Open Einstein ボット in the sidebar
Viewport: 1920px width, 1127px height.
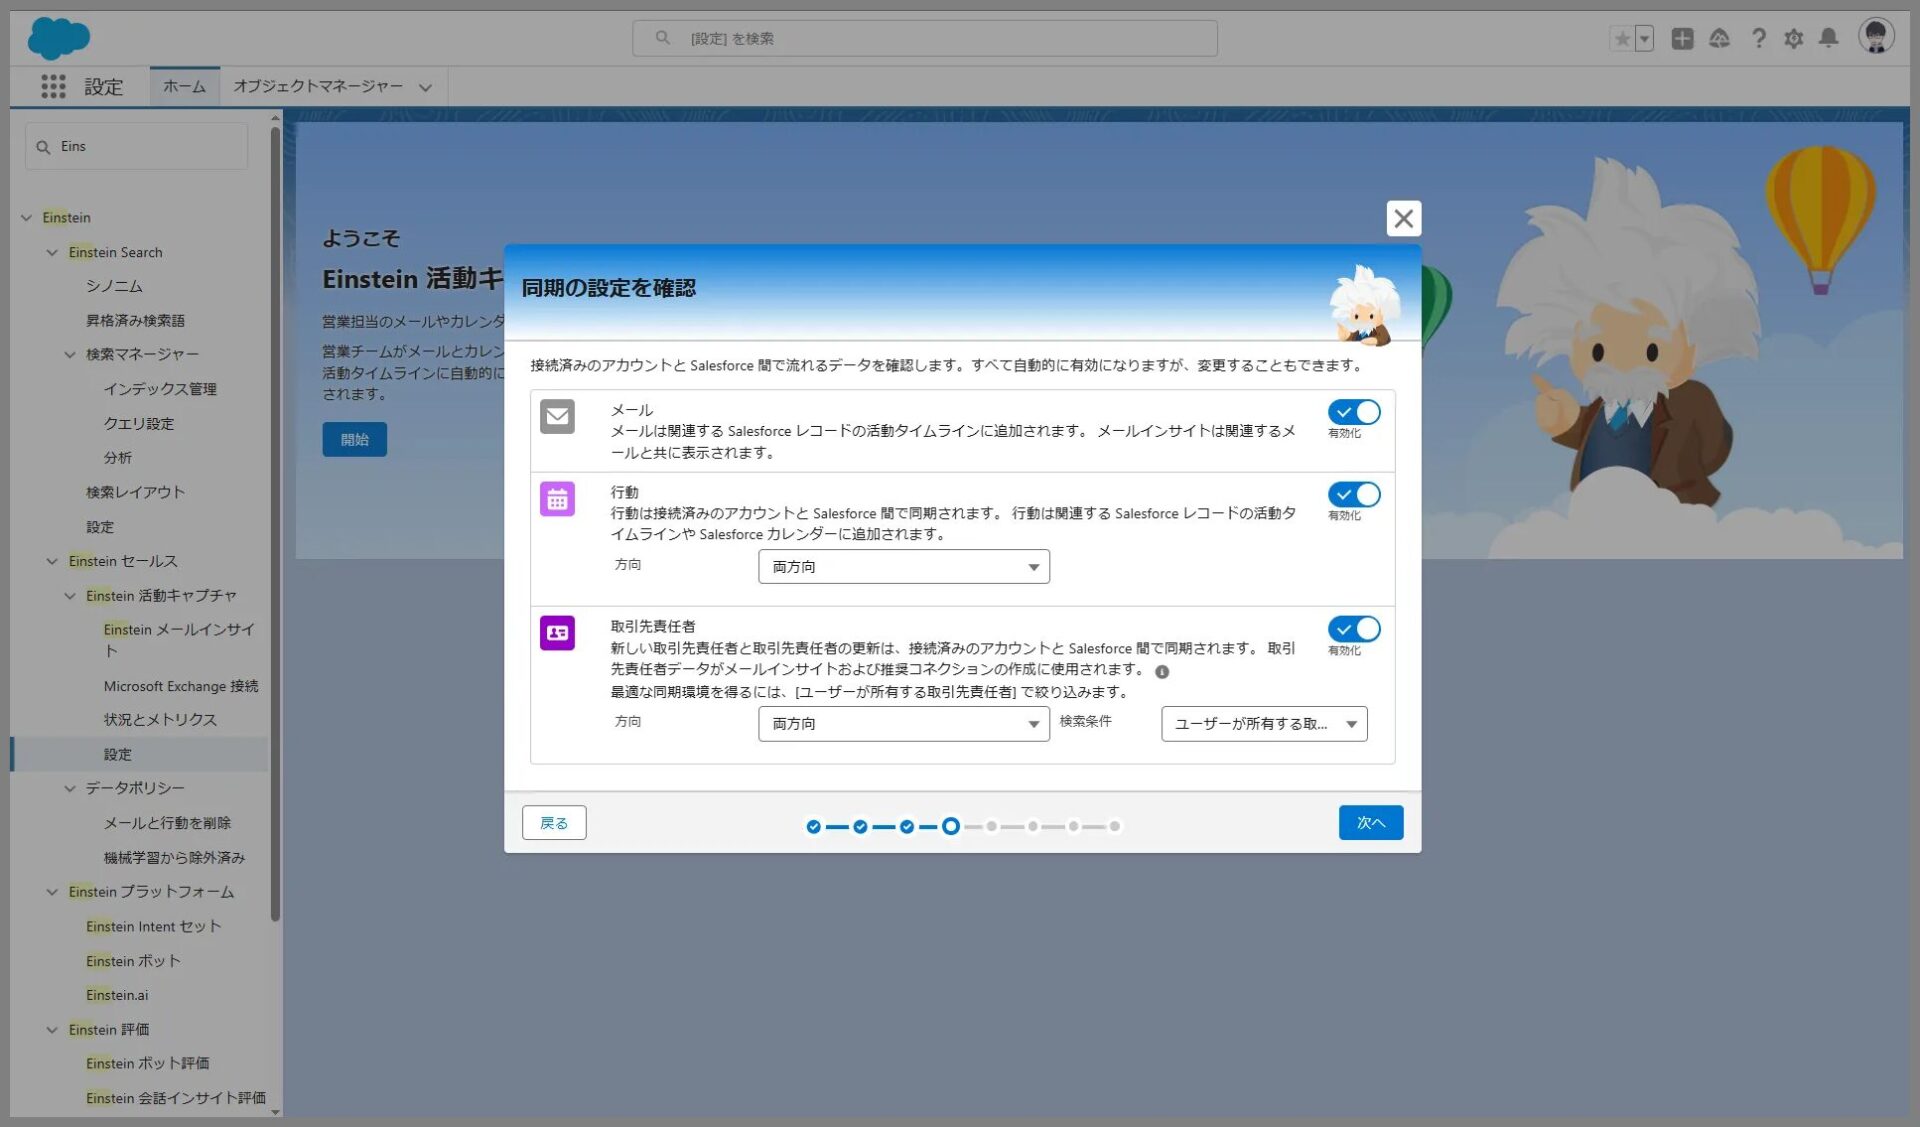pyautogui.click(x=133, y=961)
